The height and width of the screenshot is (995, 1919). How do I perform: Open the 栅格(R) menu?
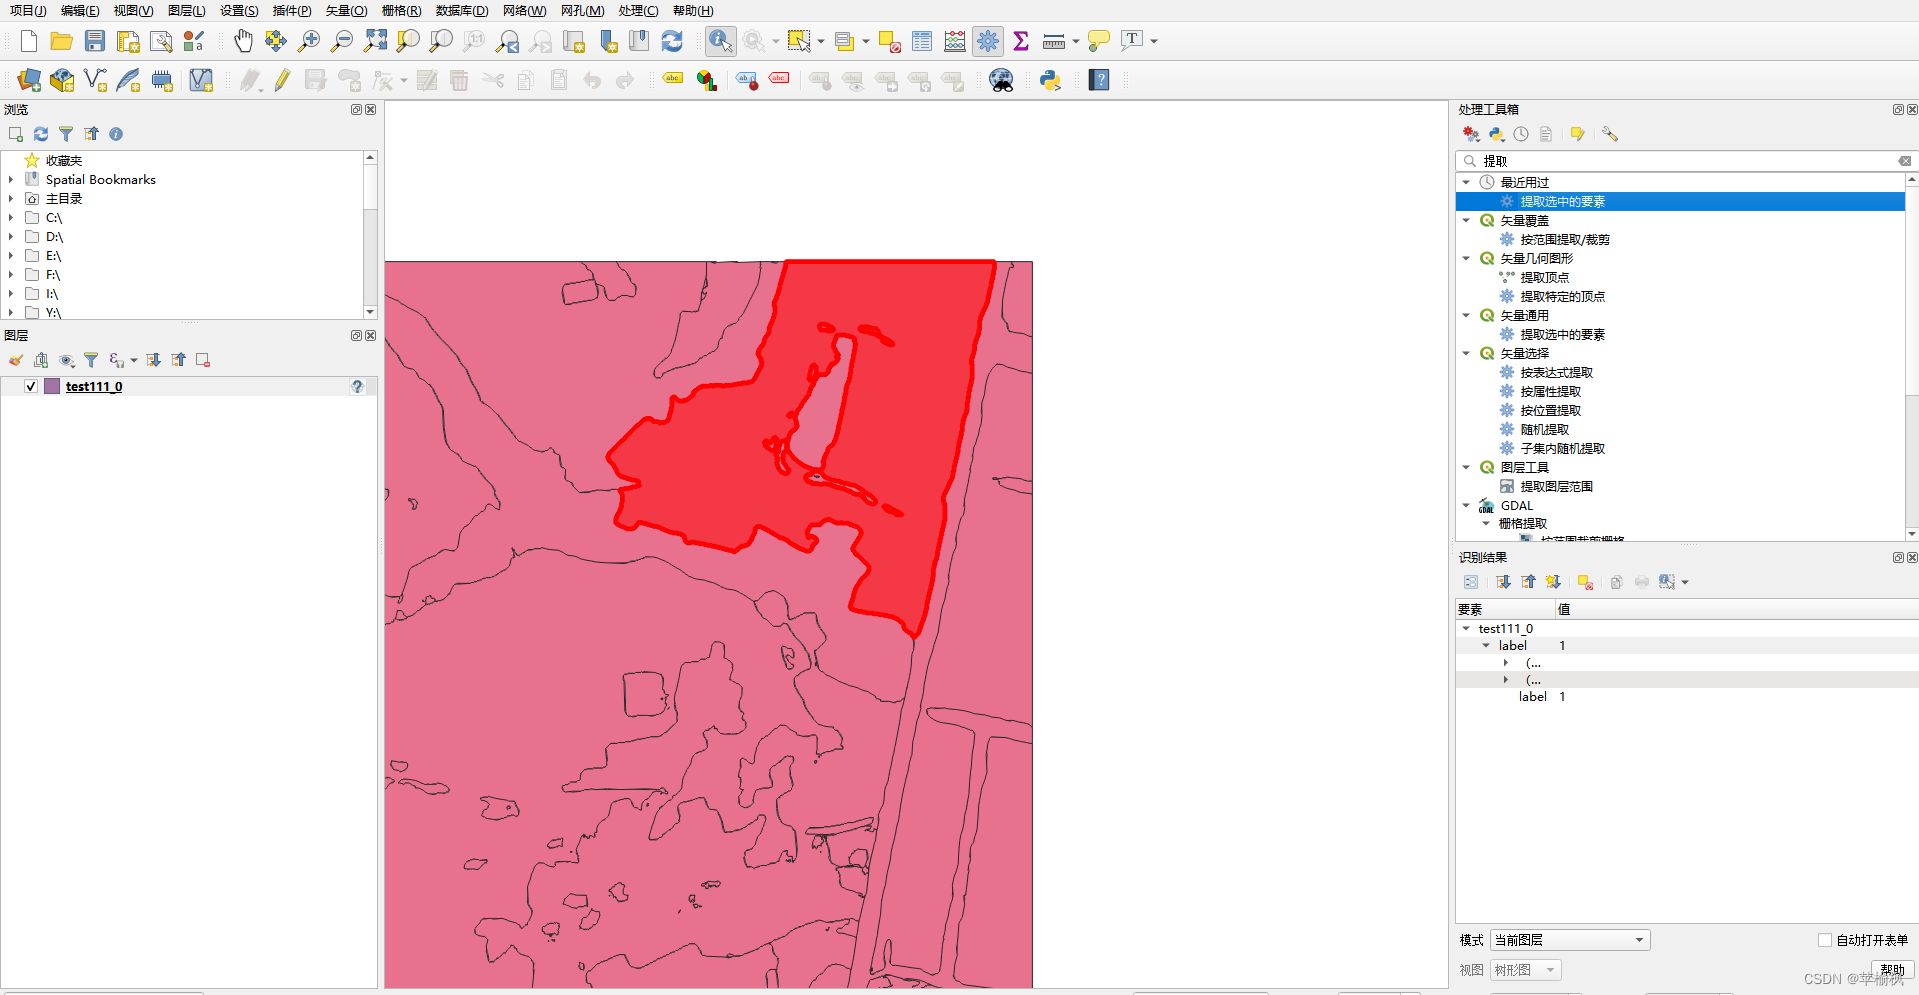[400, 11]
